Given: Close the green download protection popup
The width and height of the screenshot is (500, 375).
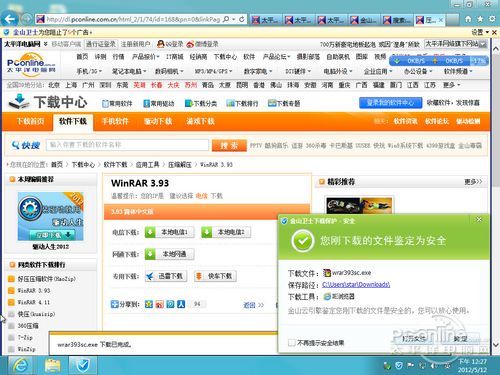Looking at the screenshot, I should pyautogui.click(x=479, y=219).
